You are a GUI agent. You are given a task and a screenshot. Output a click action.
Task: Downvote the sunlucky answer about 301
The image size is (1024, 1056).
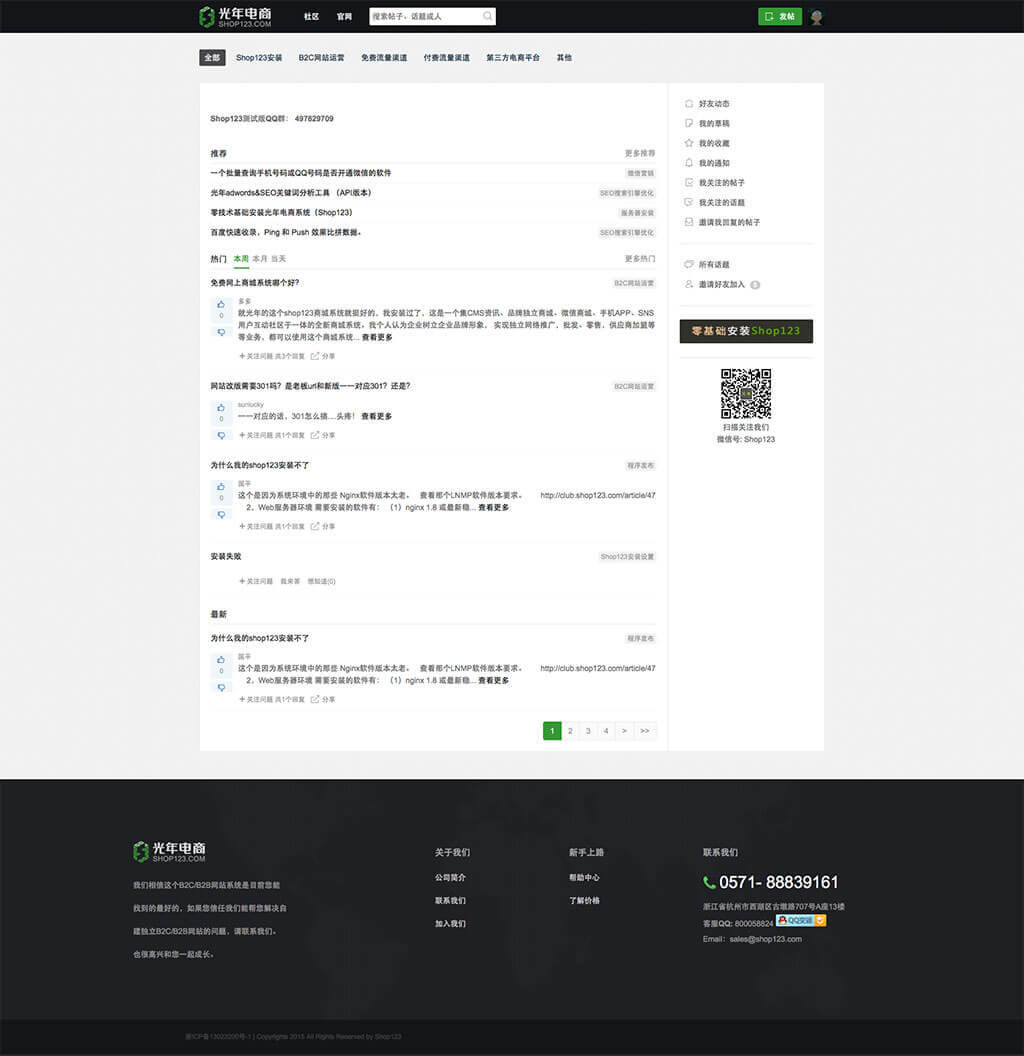(221, 435)
